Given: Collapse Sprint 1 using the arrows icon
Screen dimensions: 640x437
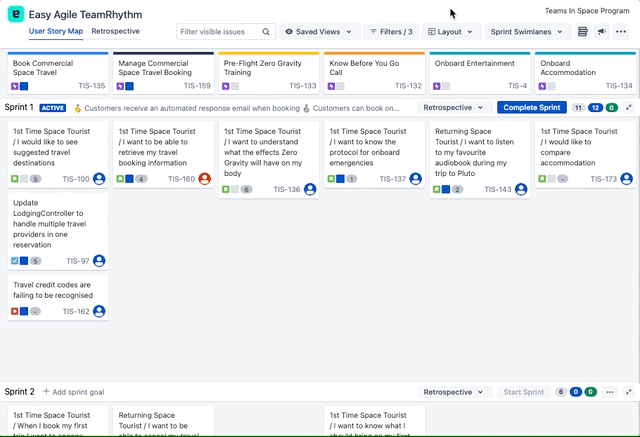Looking at the screenshot, I should coord(630,108).
